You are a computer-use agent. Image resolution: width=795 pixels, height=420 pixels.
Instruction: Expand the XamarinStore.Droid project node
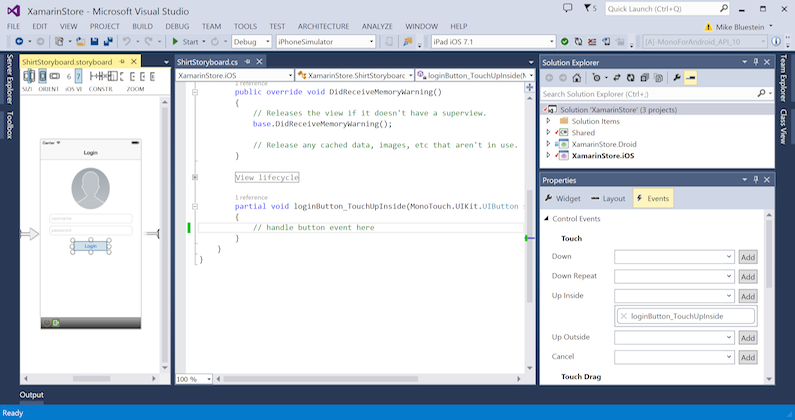548,144
